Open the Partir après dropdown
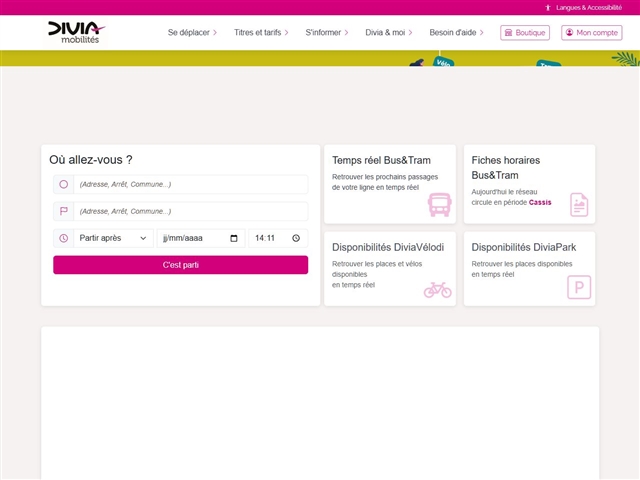This screenshot has width=640, height=480. click(x=113, y=238)
